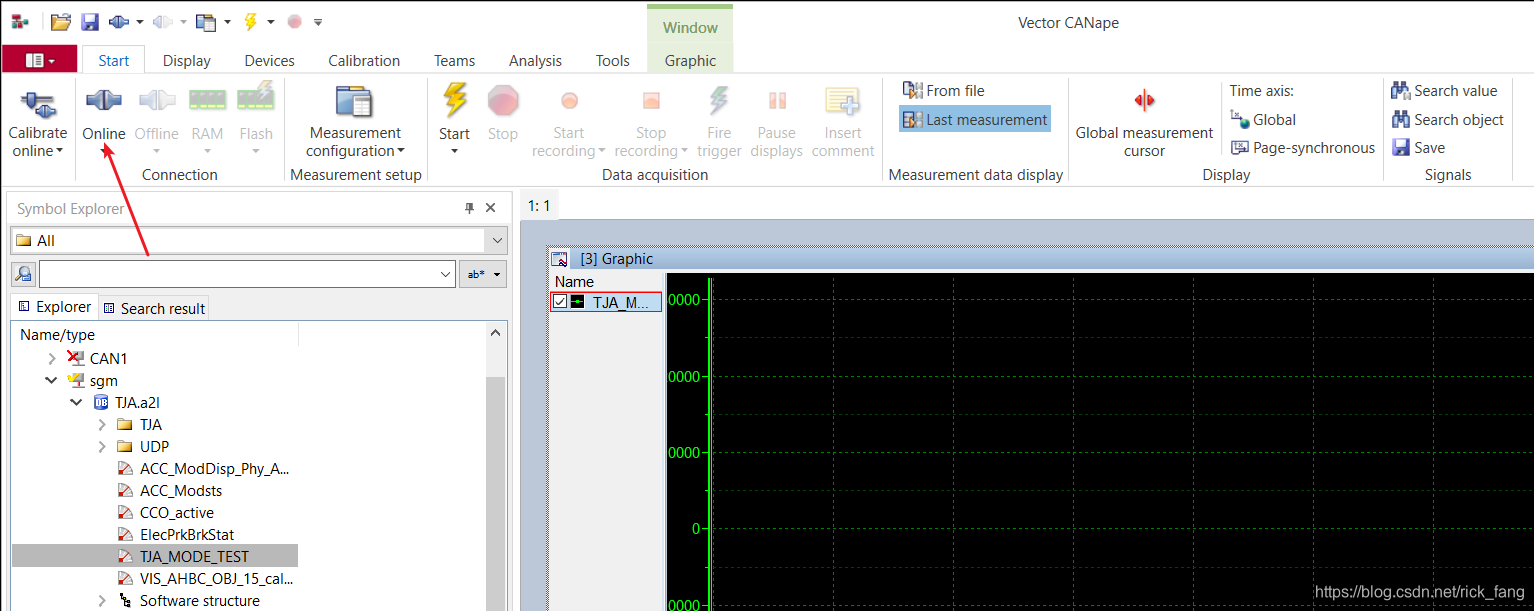Switch to Search result tab in Symbol Explorer

coord(154,308)
